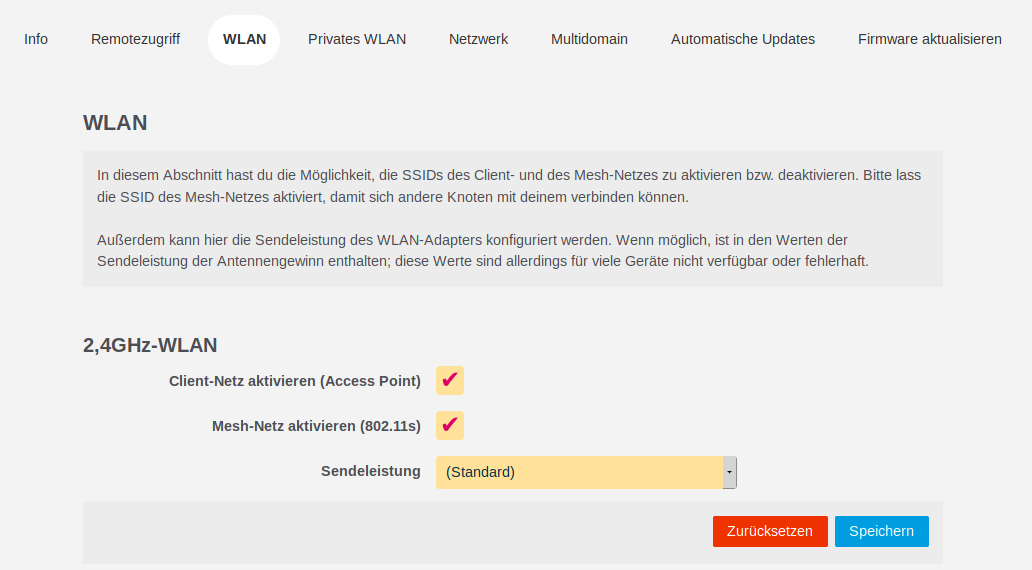Open Privates WLAN tab
1032x570 pixels.
click(x=357, y=39)
